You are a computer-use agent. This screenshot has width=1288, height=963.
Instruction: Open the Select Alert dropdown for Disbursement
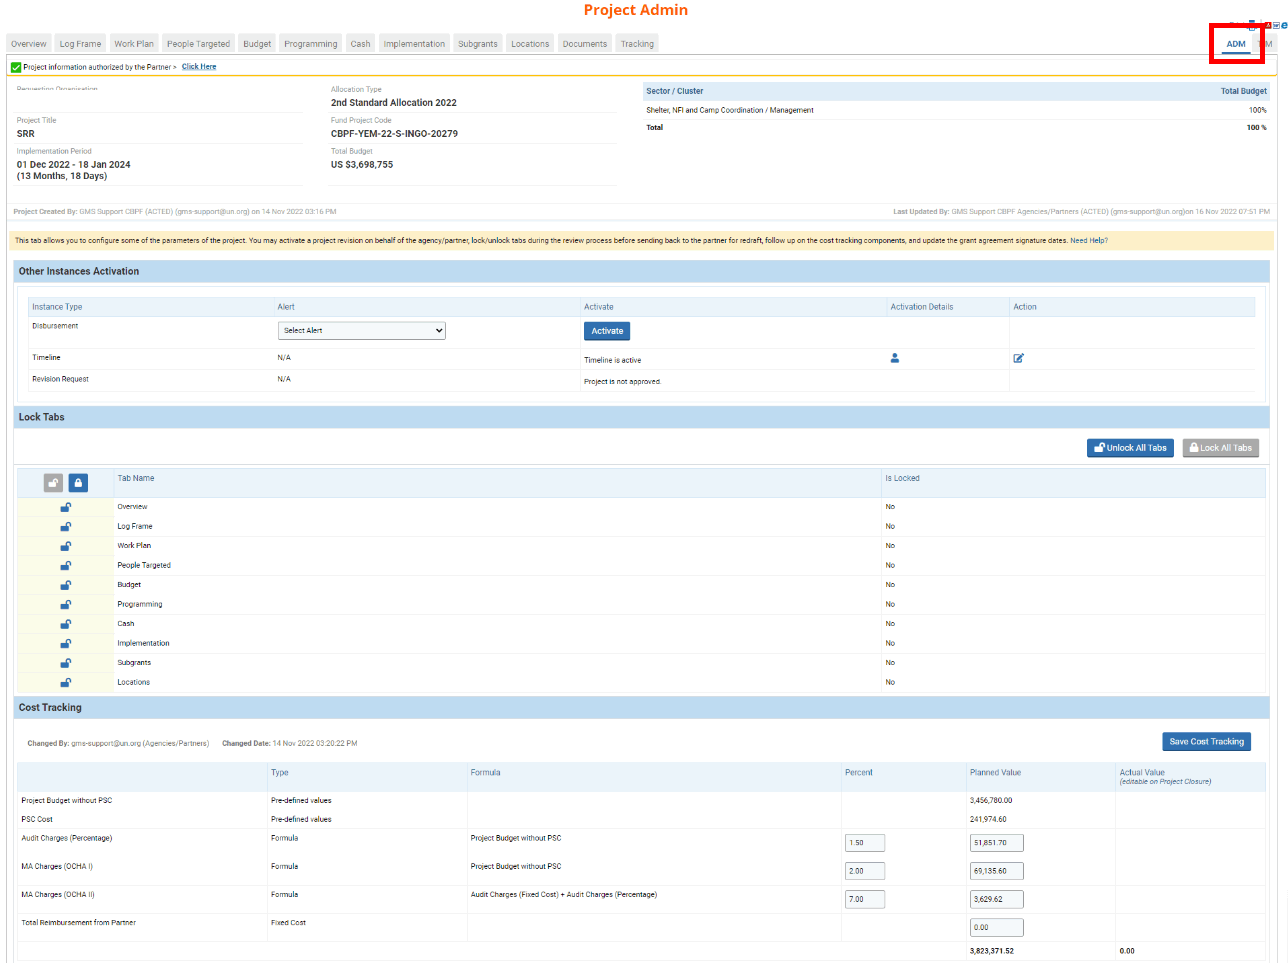(361, 330)
